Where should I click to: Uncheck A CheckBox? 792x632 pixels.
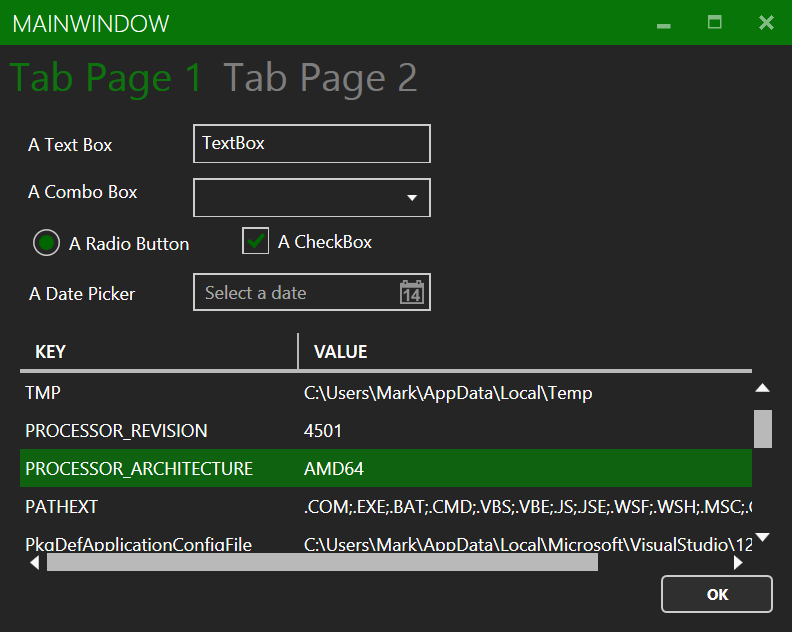point(256,241)
